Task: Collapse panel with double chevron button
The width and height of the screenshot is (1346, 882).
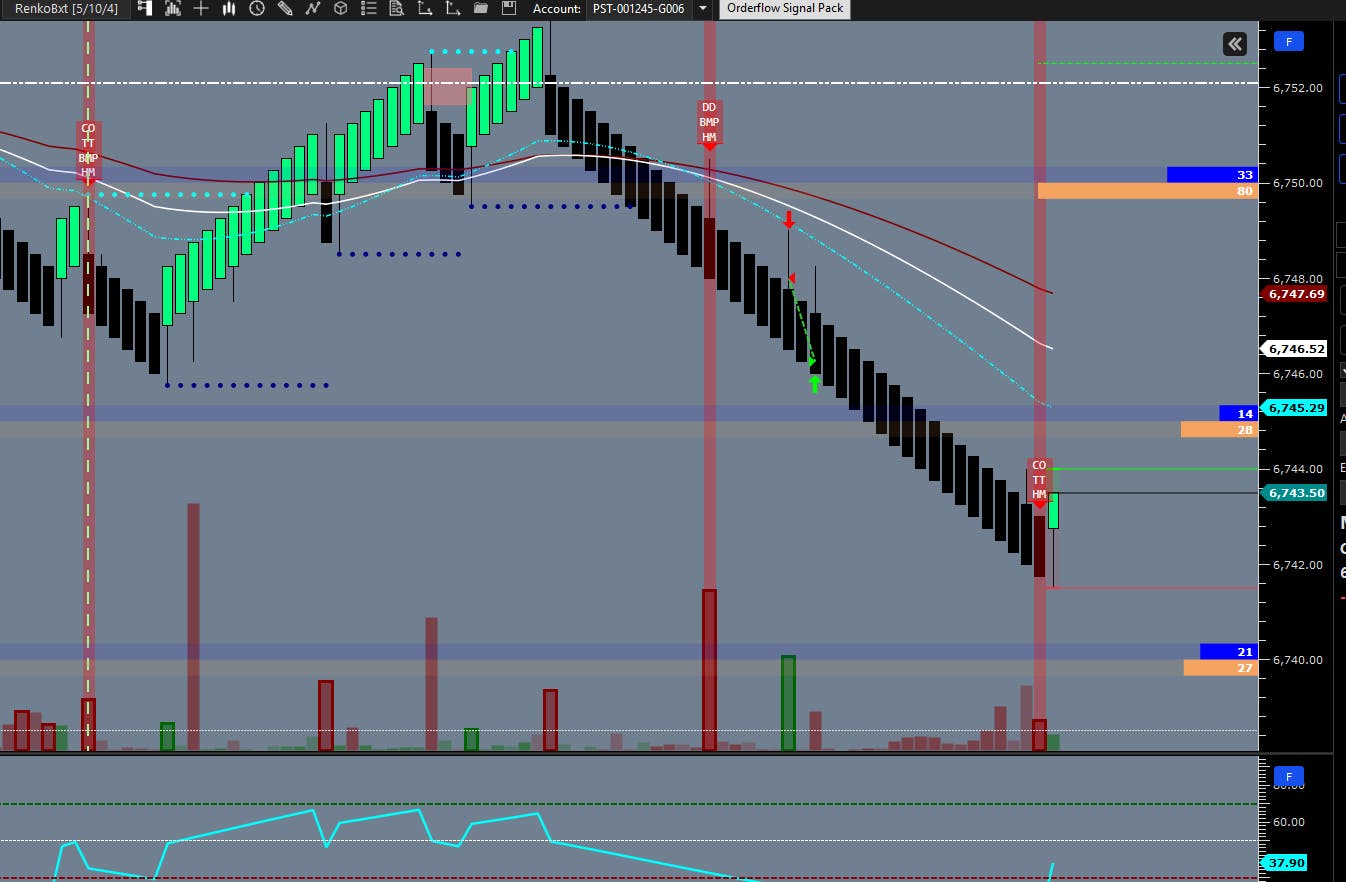Action: click(1234, 43)
